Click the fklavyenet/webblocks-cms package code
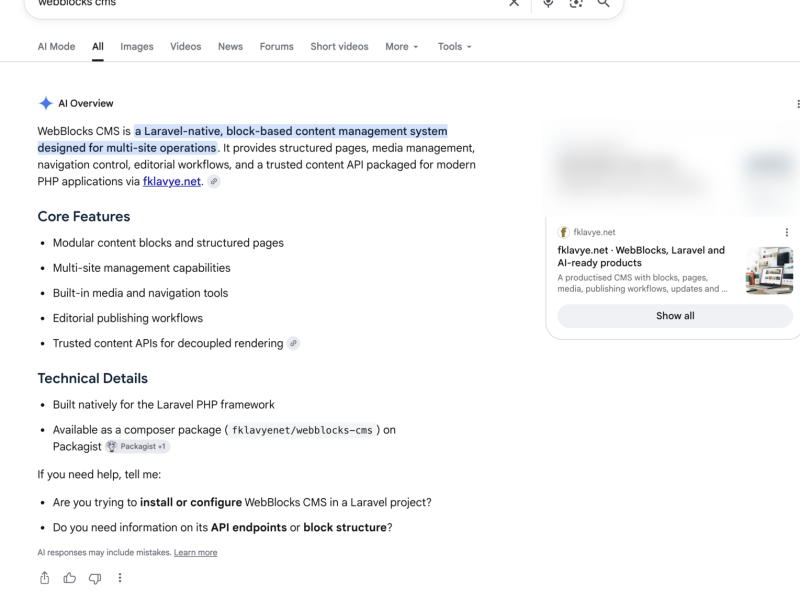Viewport: 800px width, 600px height. coord(302,430)
